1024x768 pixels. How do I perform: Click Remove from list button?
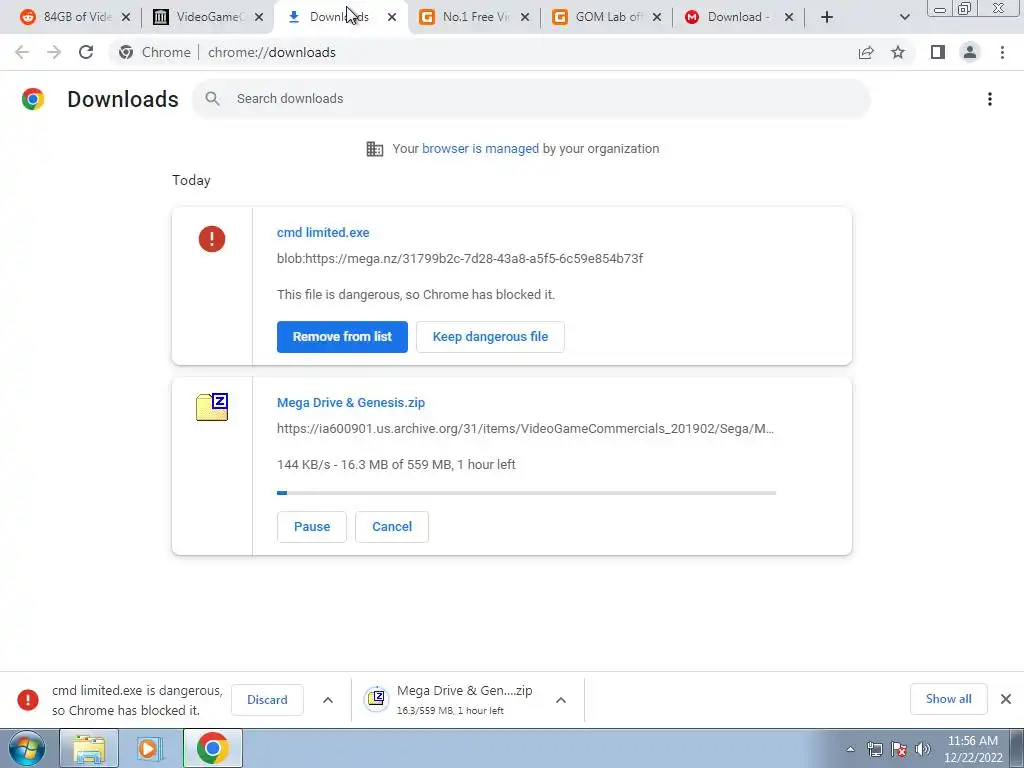point(342,337)
